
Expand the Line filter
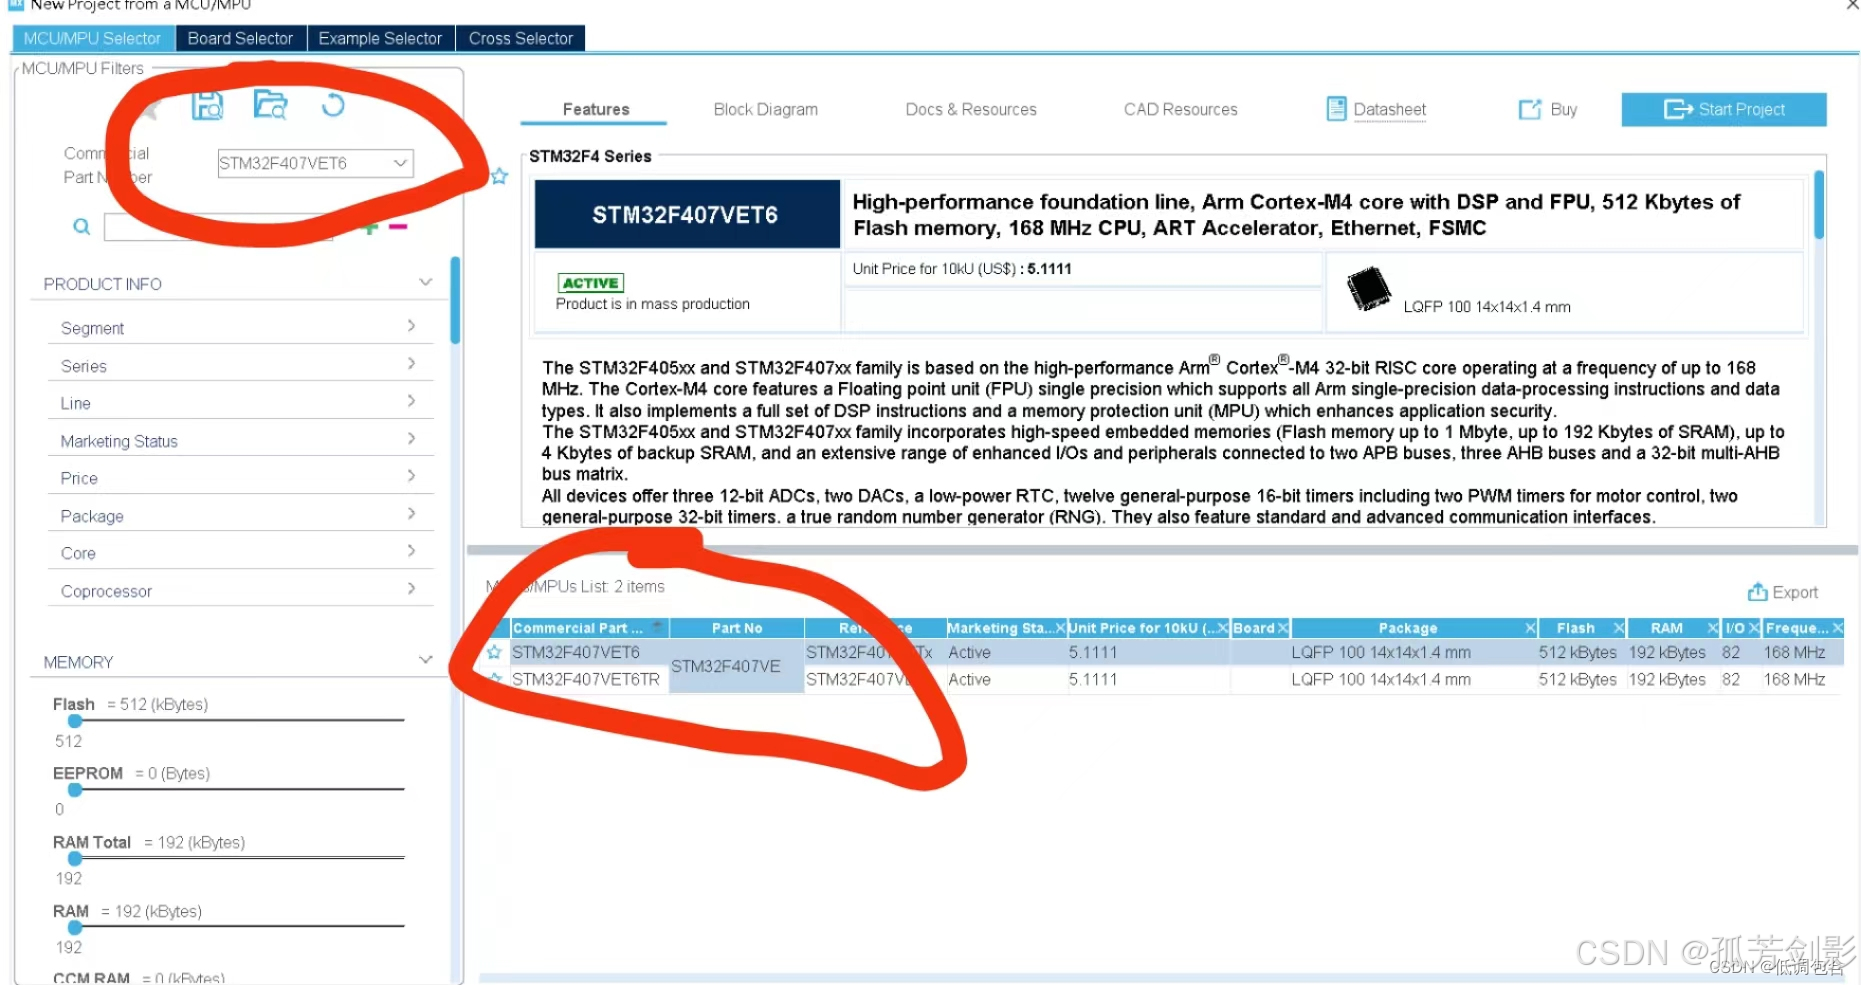pos(411,401)
